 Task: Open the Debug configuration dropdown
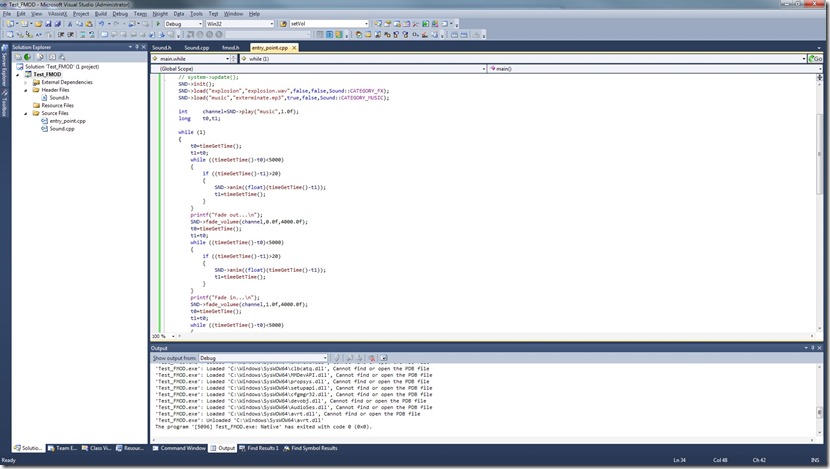(184, 24)
